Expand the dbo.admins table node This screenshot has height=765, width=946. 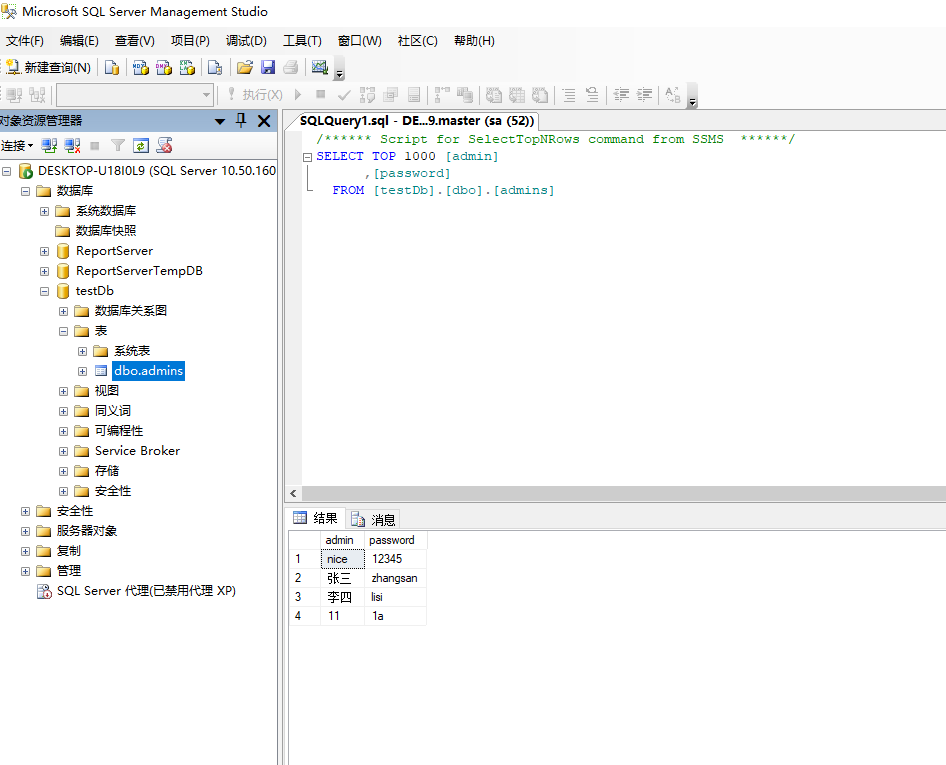coord(83,371)
